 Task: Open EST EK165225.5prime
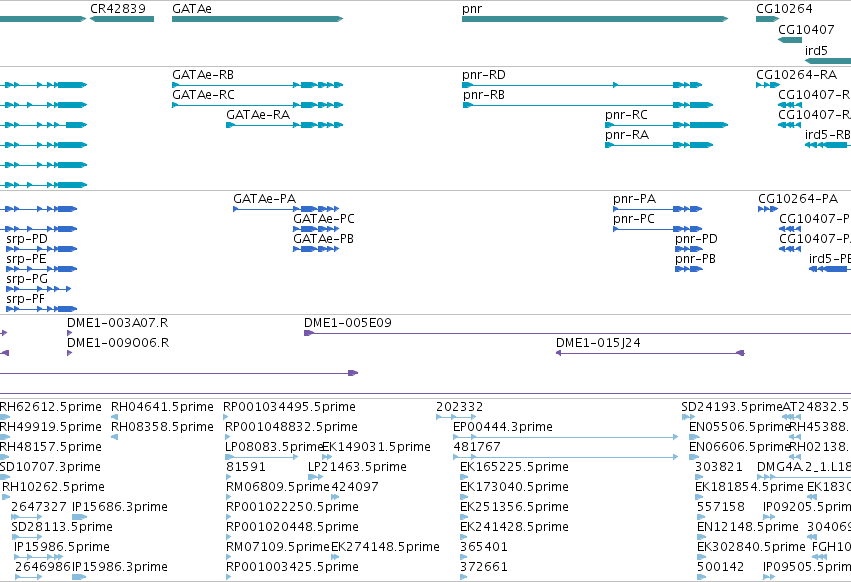pyautogui.click(x=514, y=467)
